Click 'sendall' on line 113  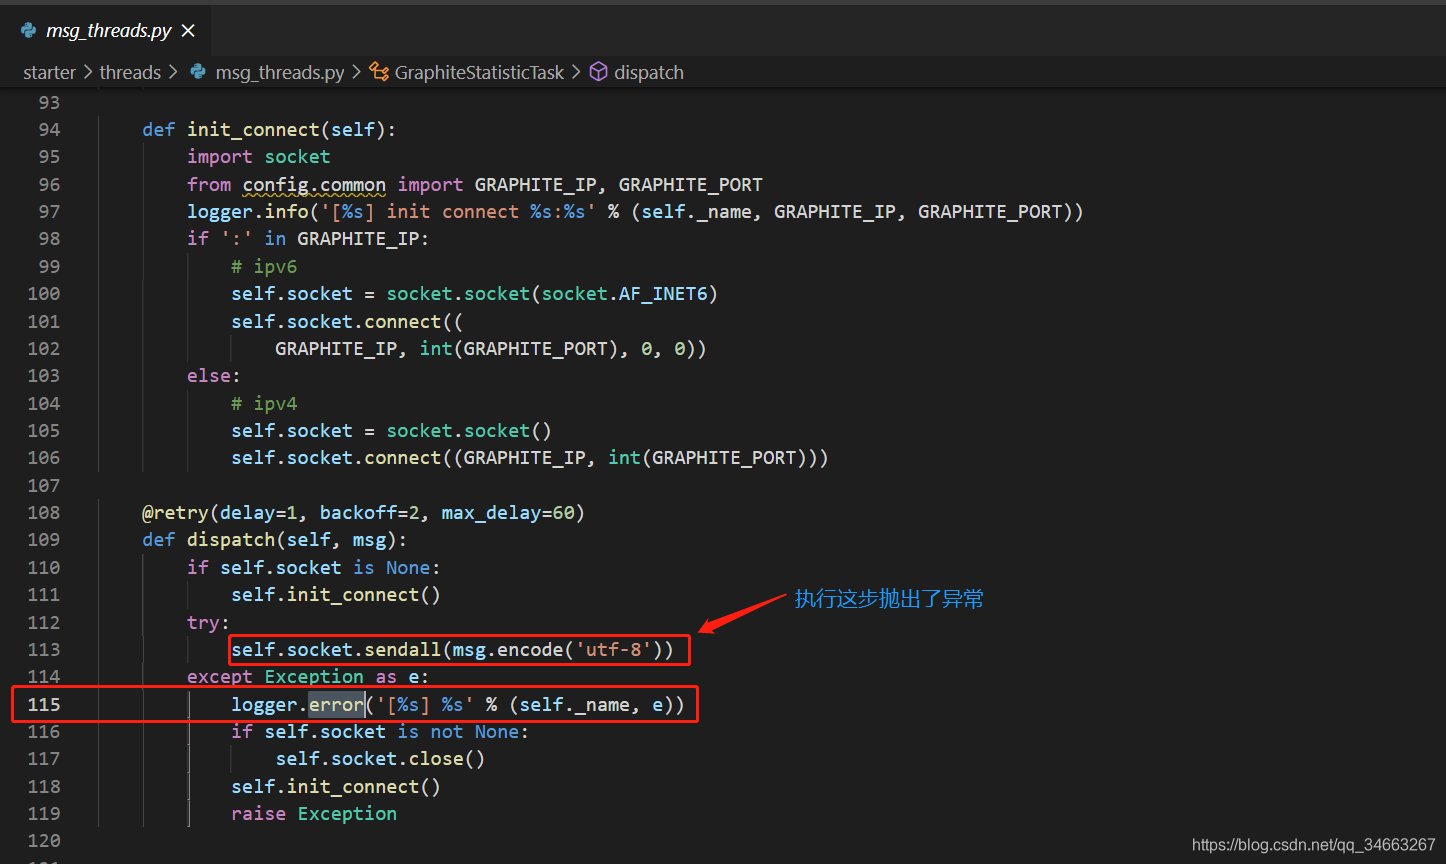pyautogui.click(x=402, y=650)
